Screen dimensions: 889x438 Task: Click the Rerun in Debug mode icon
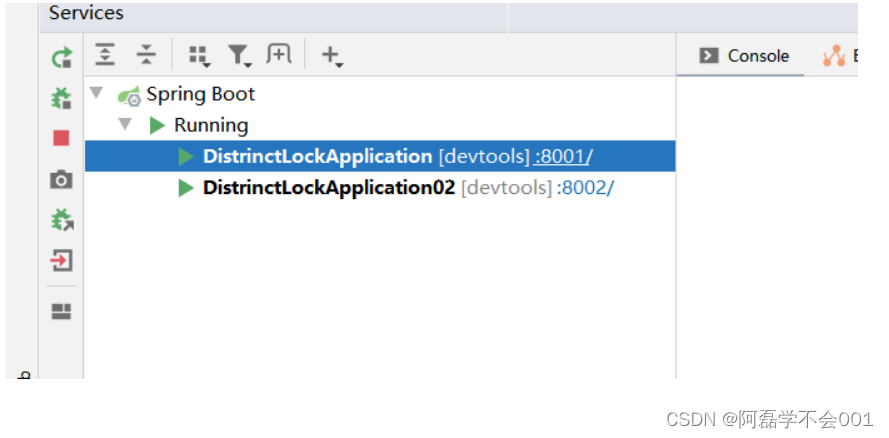click(x=61, y=97)
